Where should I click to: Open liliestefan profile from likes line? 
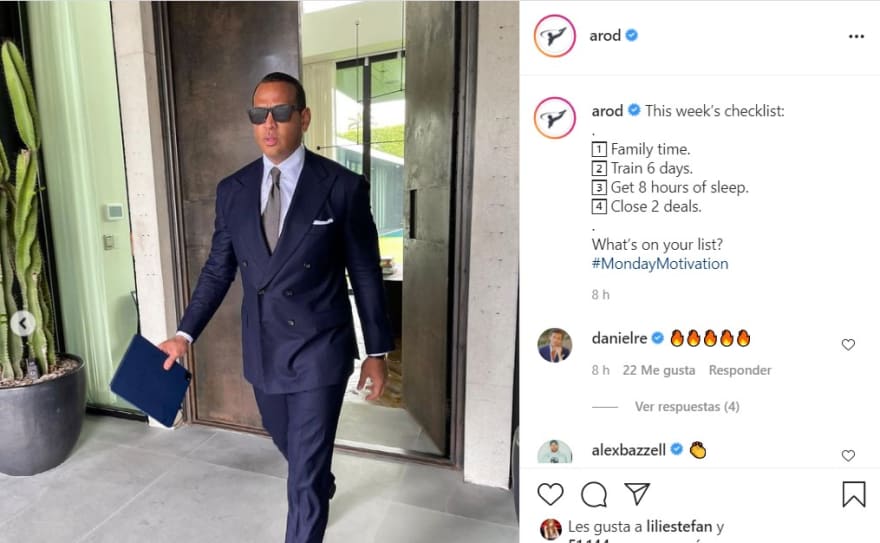click(679, 527)
